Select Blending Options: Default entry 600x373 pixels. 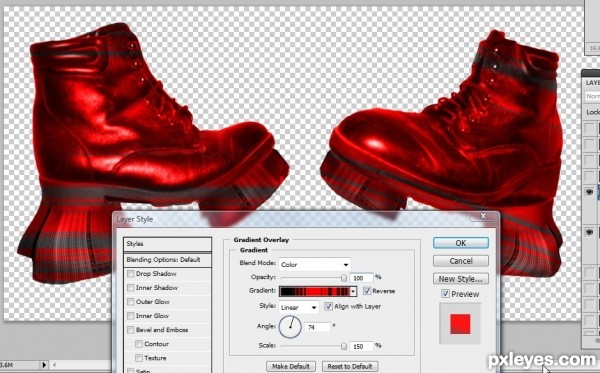click(x=168, y=260)
